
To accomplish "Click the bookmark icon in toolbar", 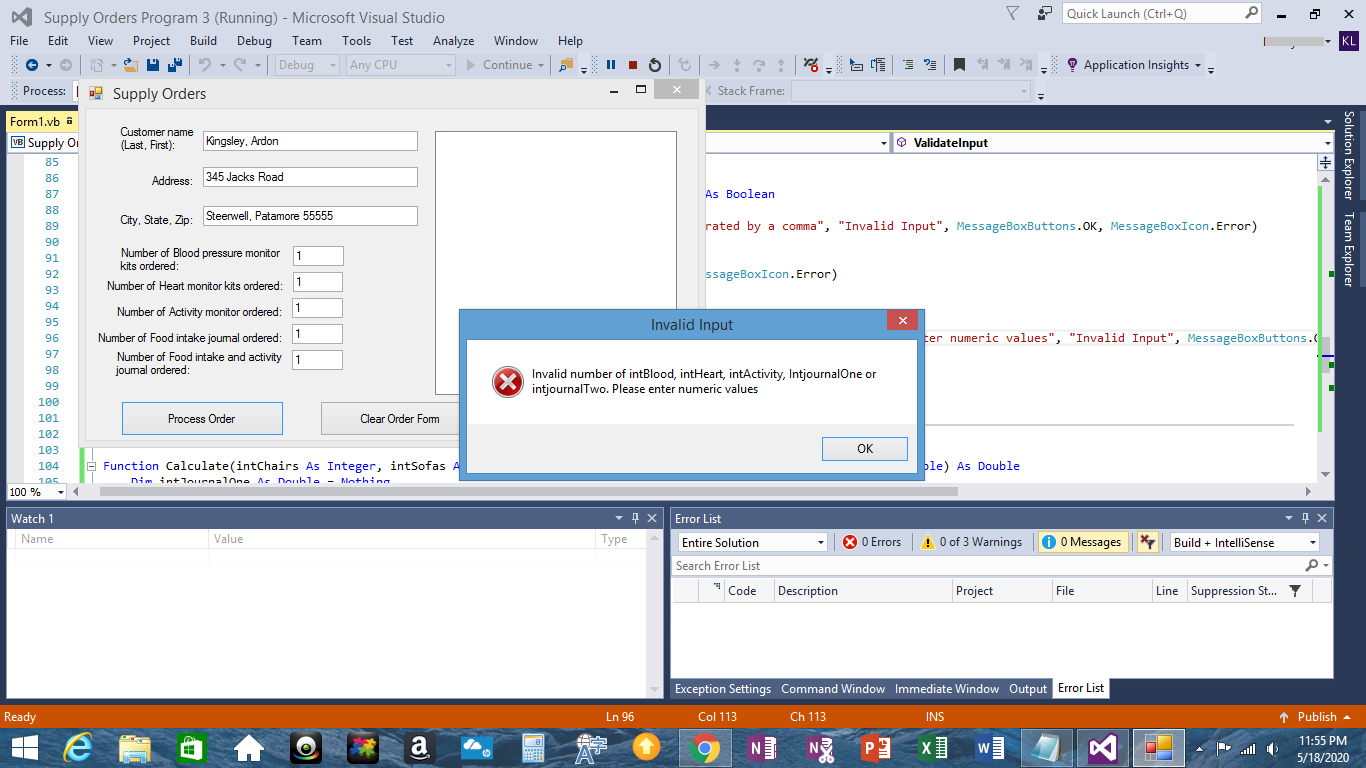I will pyautogui.click(x=959, y=65).
